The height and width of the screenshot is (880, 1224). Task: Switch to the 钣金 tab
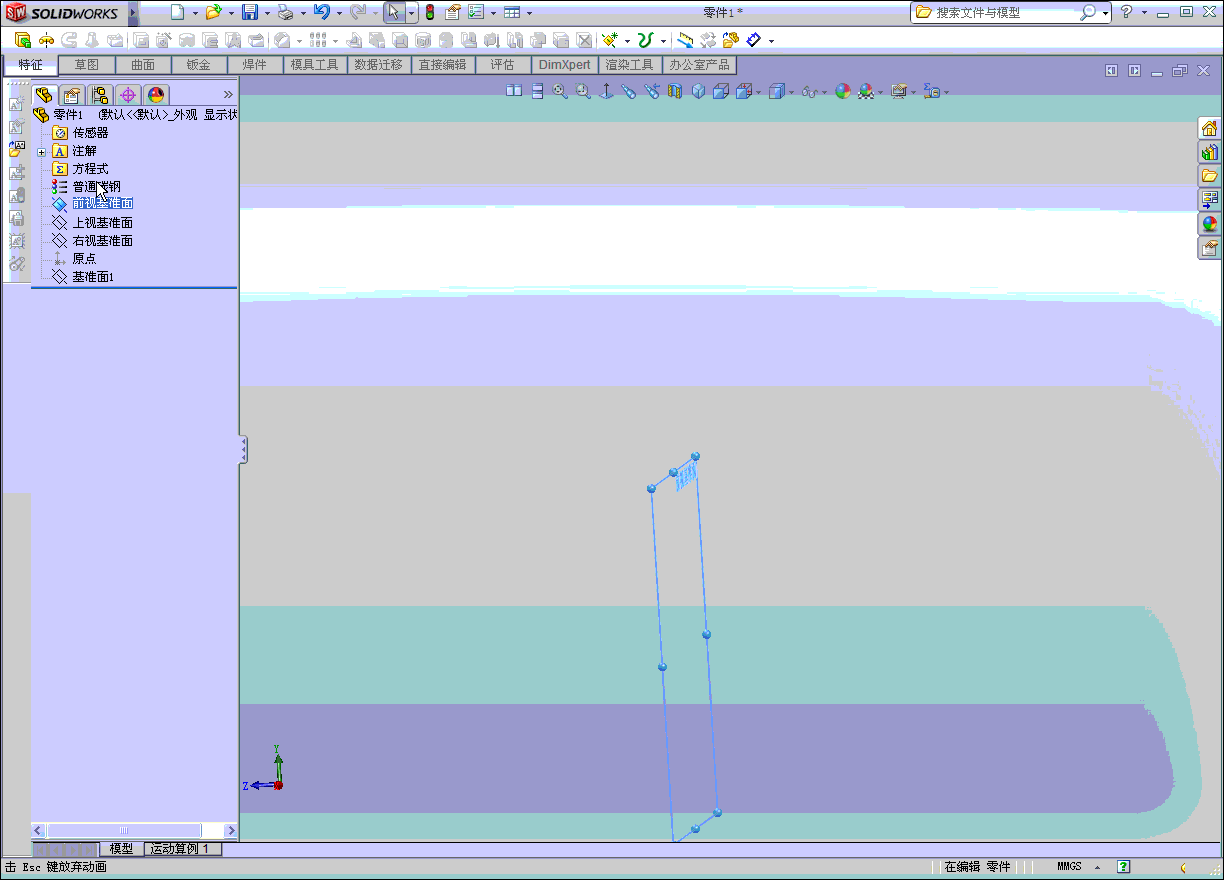click(198, 65)
